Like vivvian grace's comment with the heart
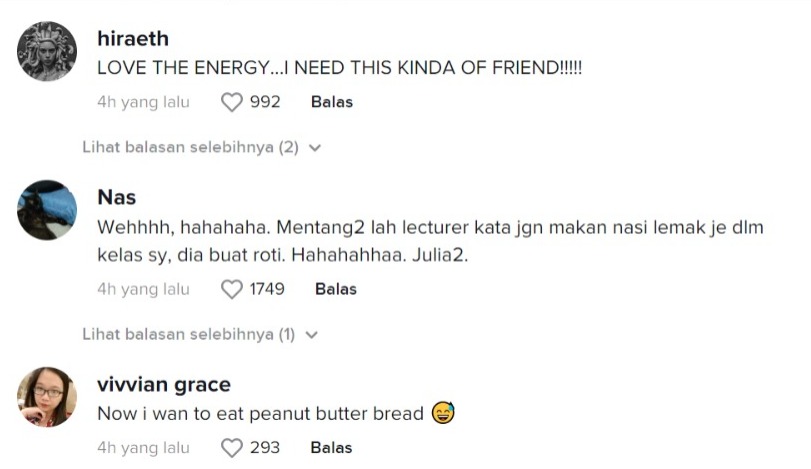811x469 pixels. point(232,448)
